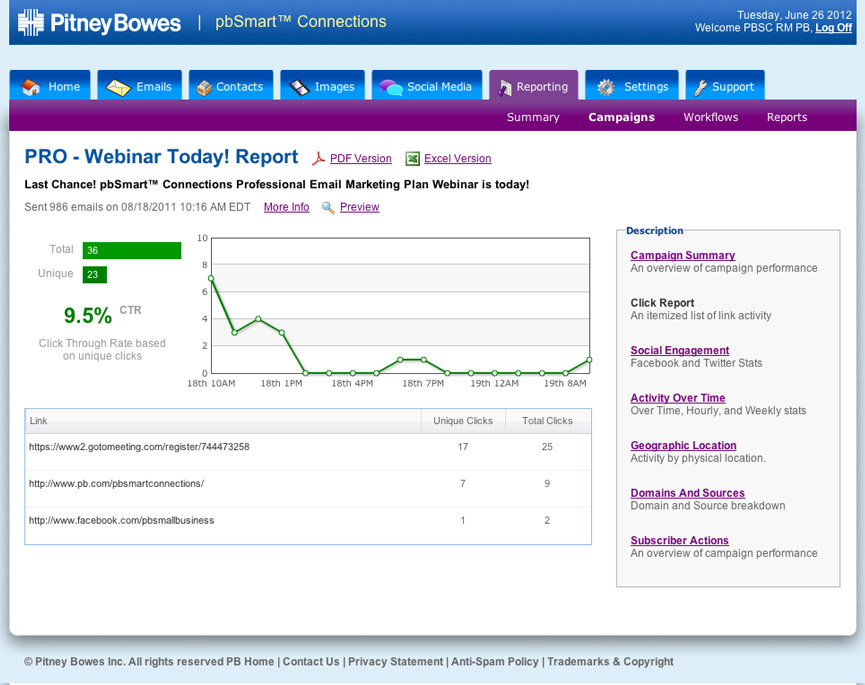Click the chart point at 18th 10AM

[211, 279]
